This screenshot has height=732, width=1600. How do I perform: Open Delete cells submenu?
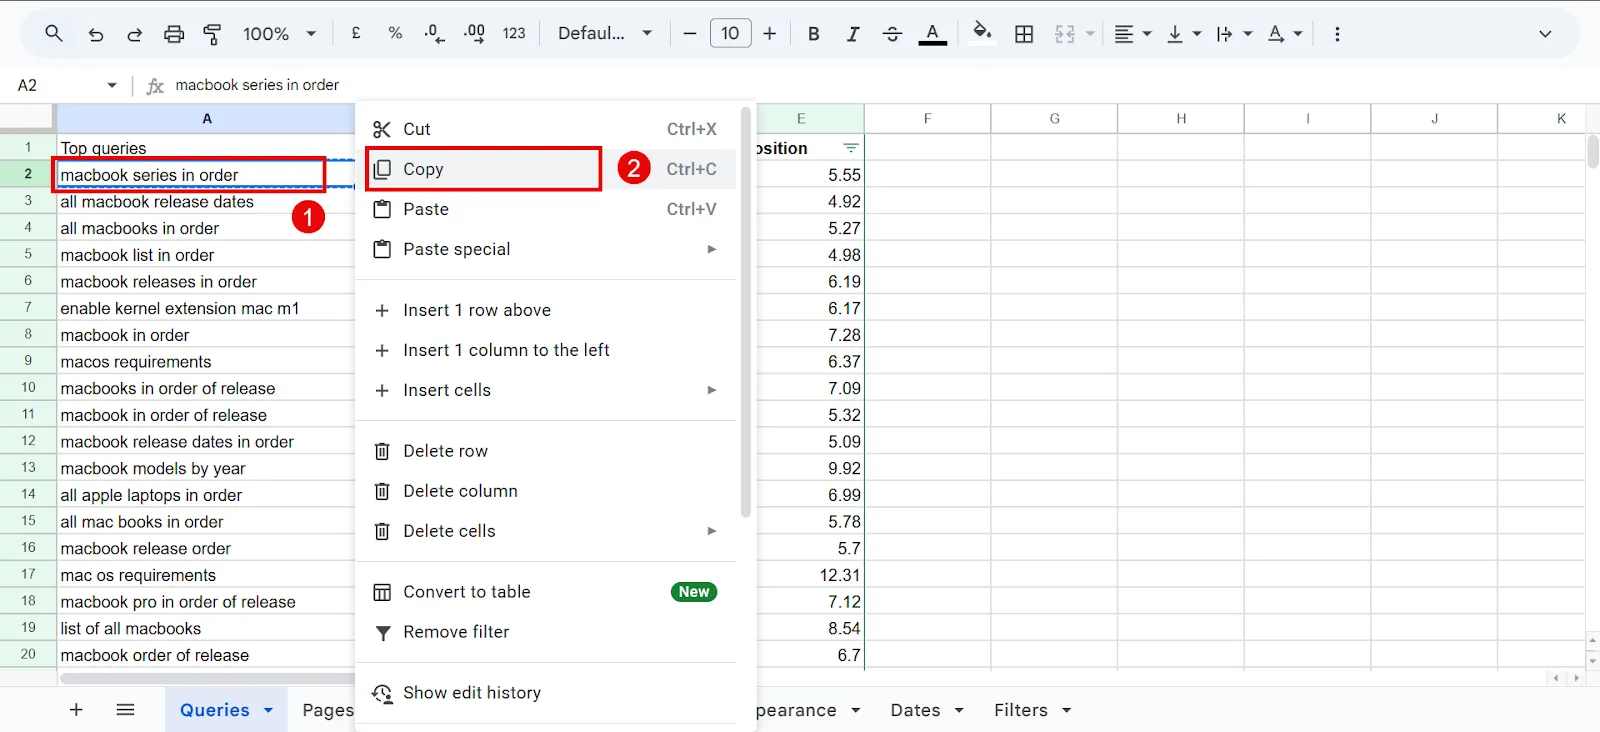pyautogui.click(x=545, y=531)
